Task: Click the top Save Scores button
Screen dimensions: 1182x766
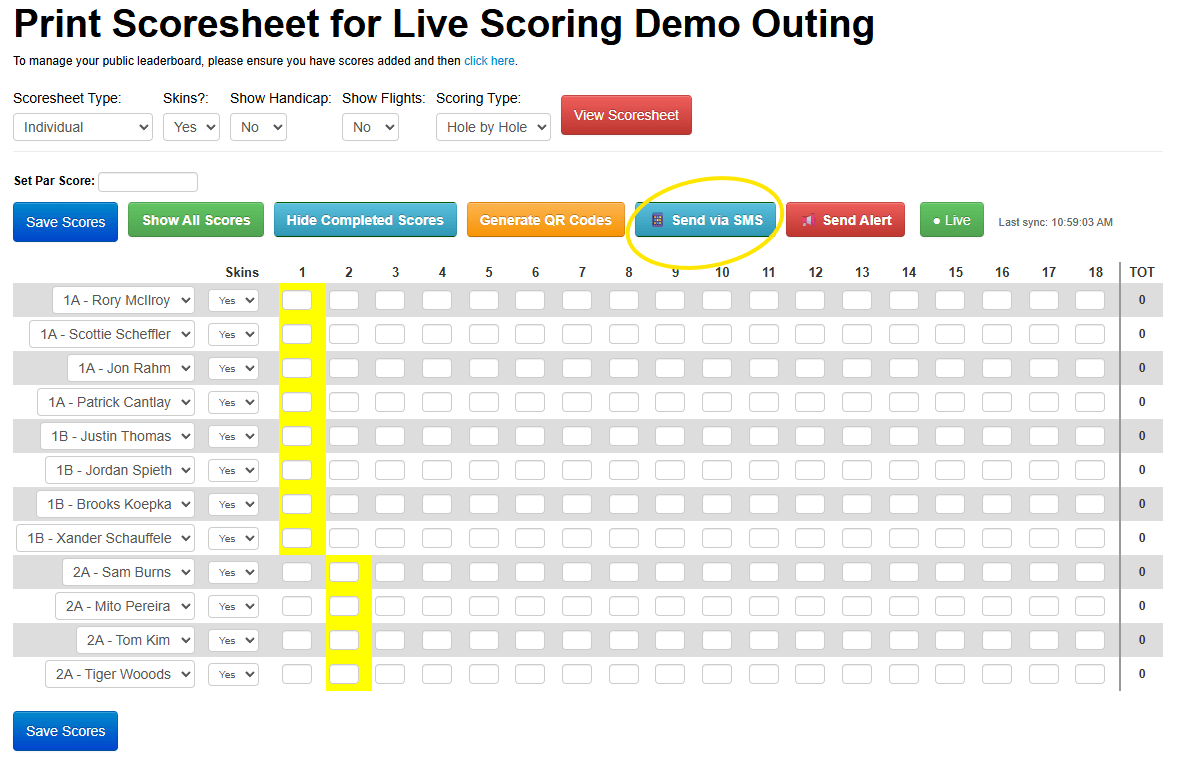Action: click(x=66, y=222)
